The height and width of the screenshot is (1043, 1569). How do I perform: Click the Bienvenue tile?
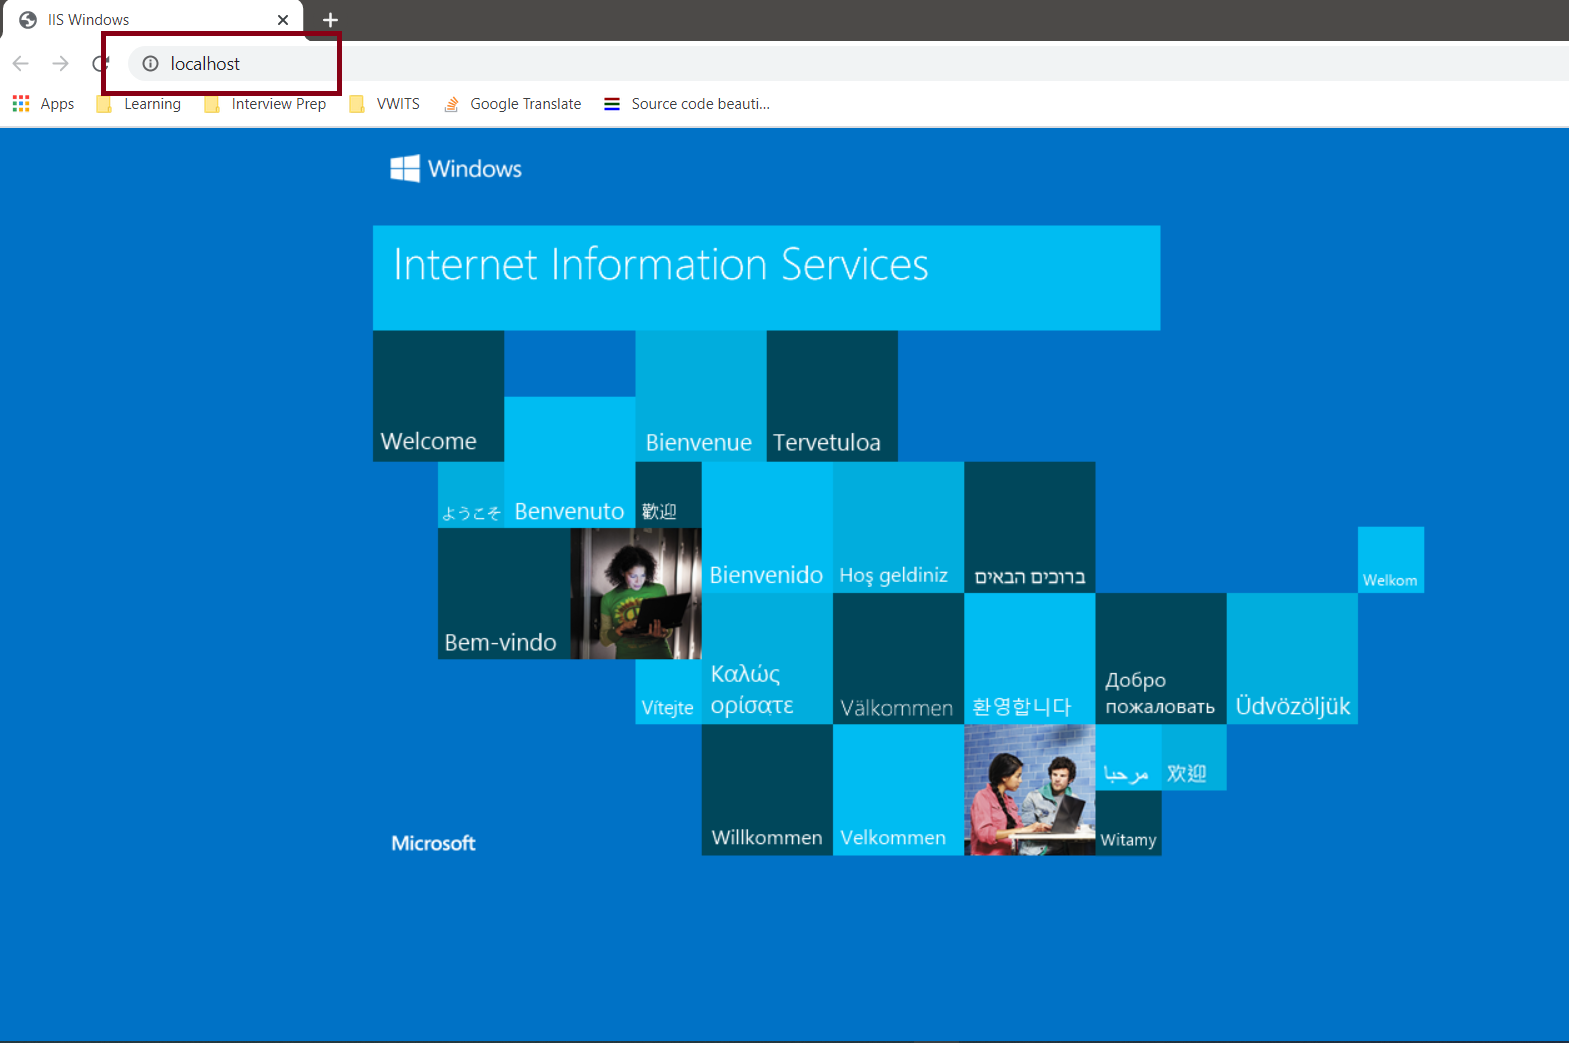click(701, 396)
